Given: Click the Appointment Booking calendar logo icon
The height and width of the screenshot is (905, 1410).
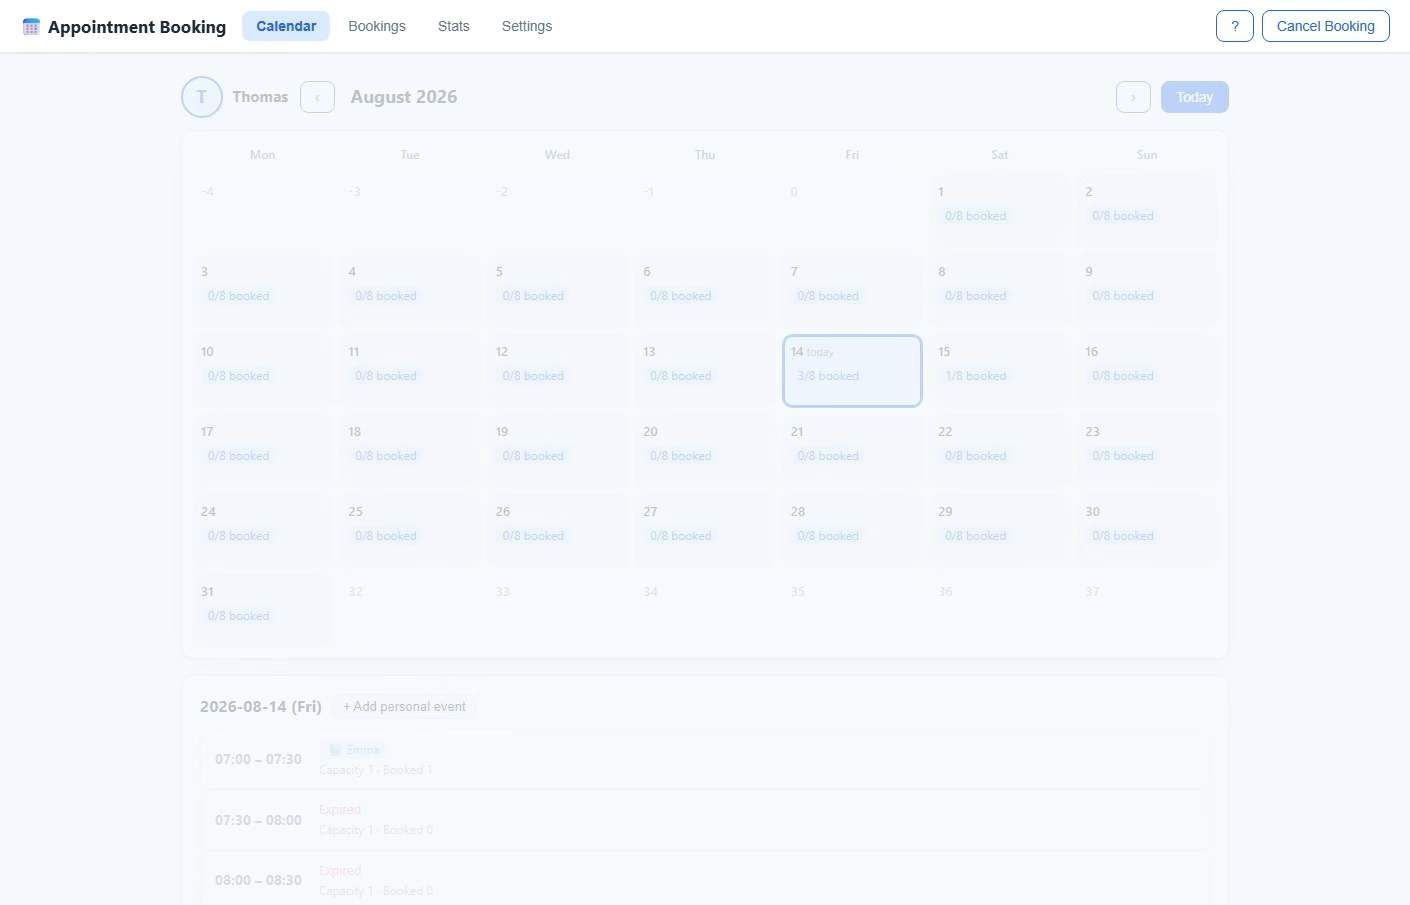Looking at the screenshot, I should (31, 27).
